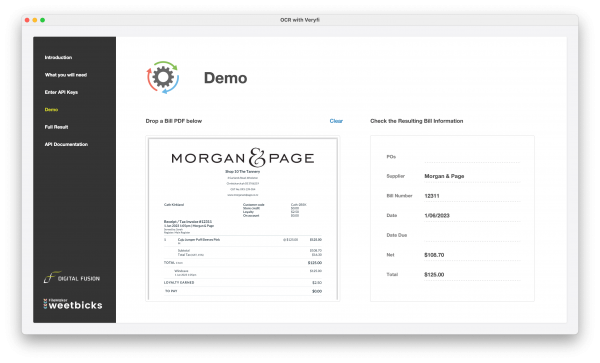Click the Morgan & Page bill preview

[243, 218]
